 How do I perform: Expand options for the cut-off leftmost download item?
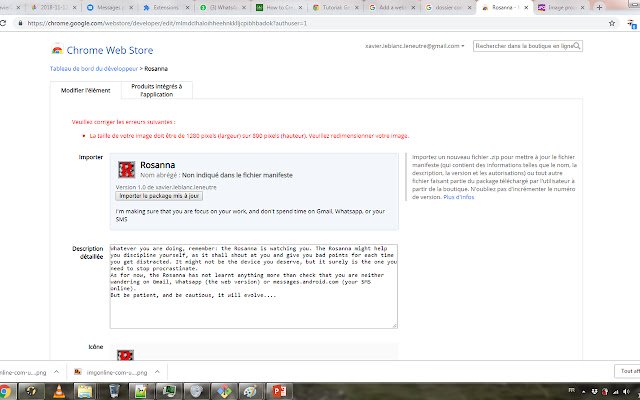click(x=56, y=372)
